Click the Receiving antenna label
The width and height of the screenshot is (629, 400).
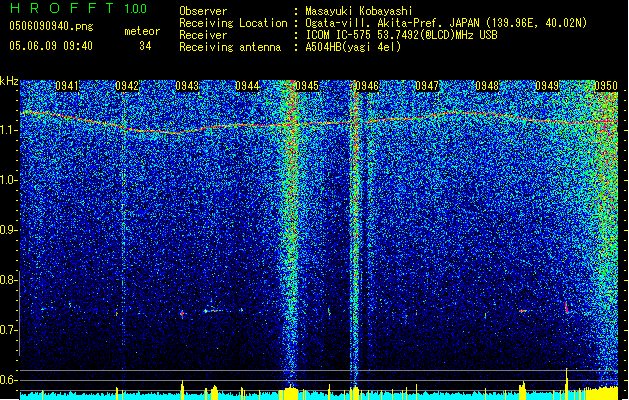(230, 47)
